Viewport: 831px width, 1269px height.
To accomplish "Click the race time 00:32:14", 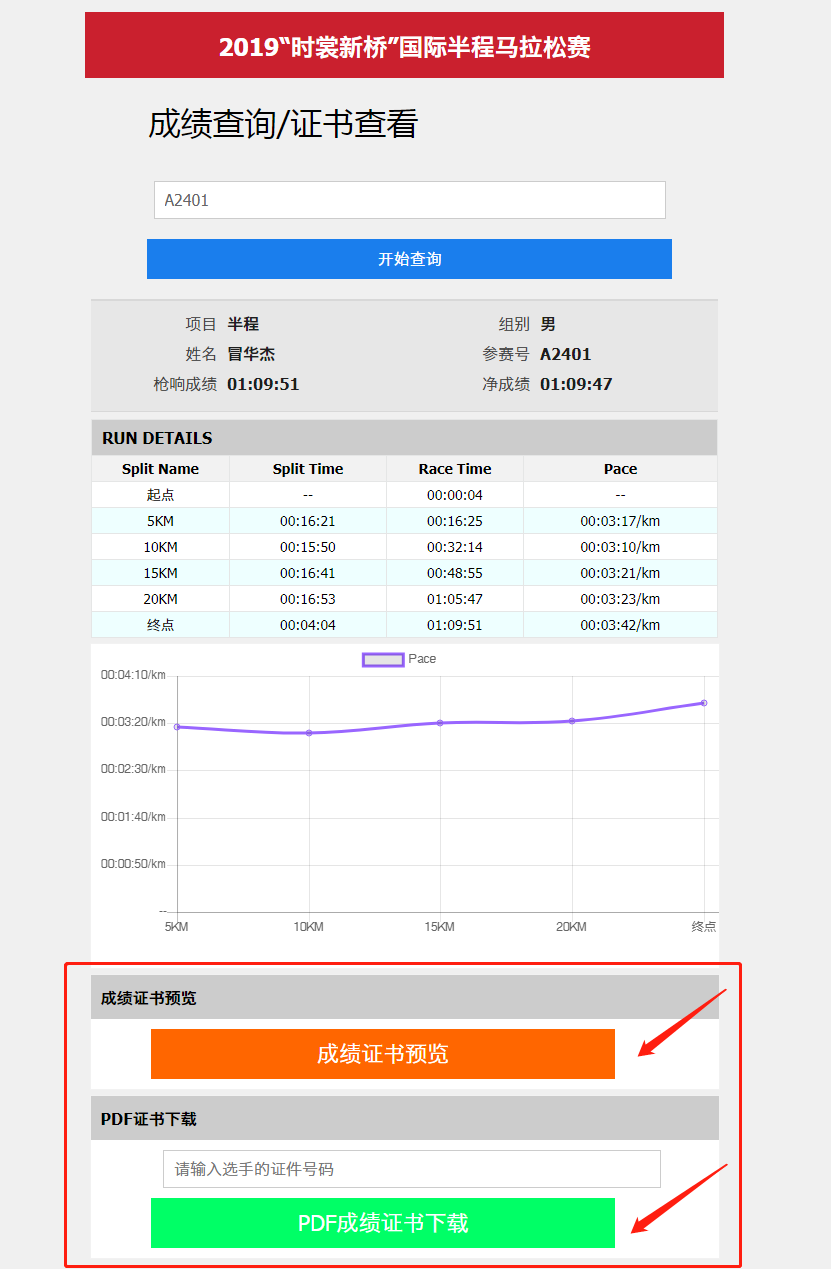I will coord(455,547).
